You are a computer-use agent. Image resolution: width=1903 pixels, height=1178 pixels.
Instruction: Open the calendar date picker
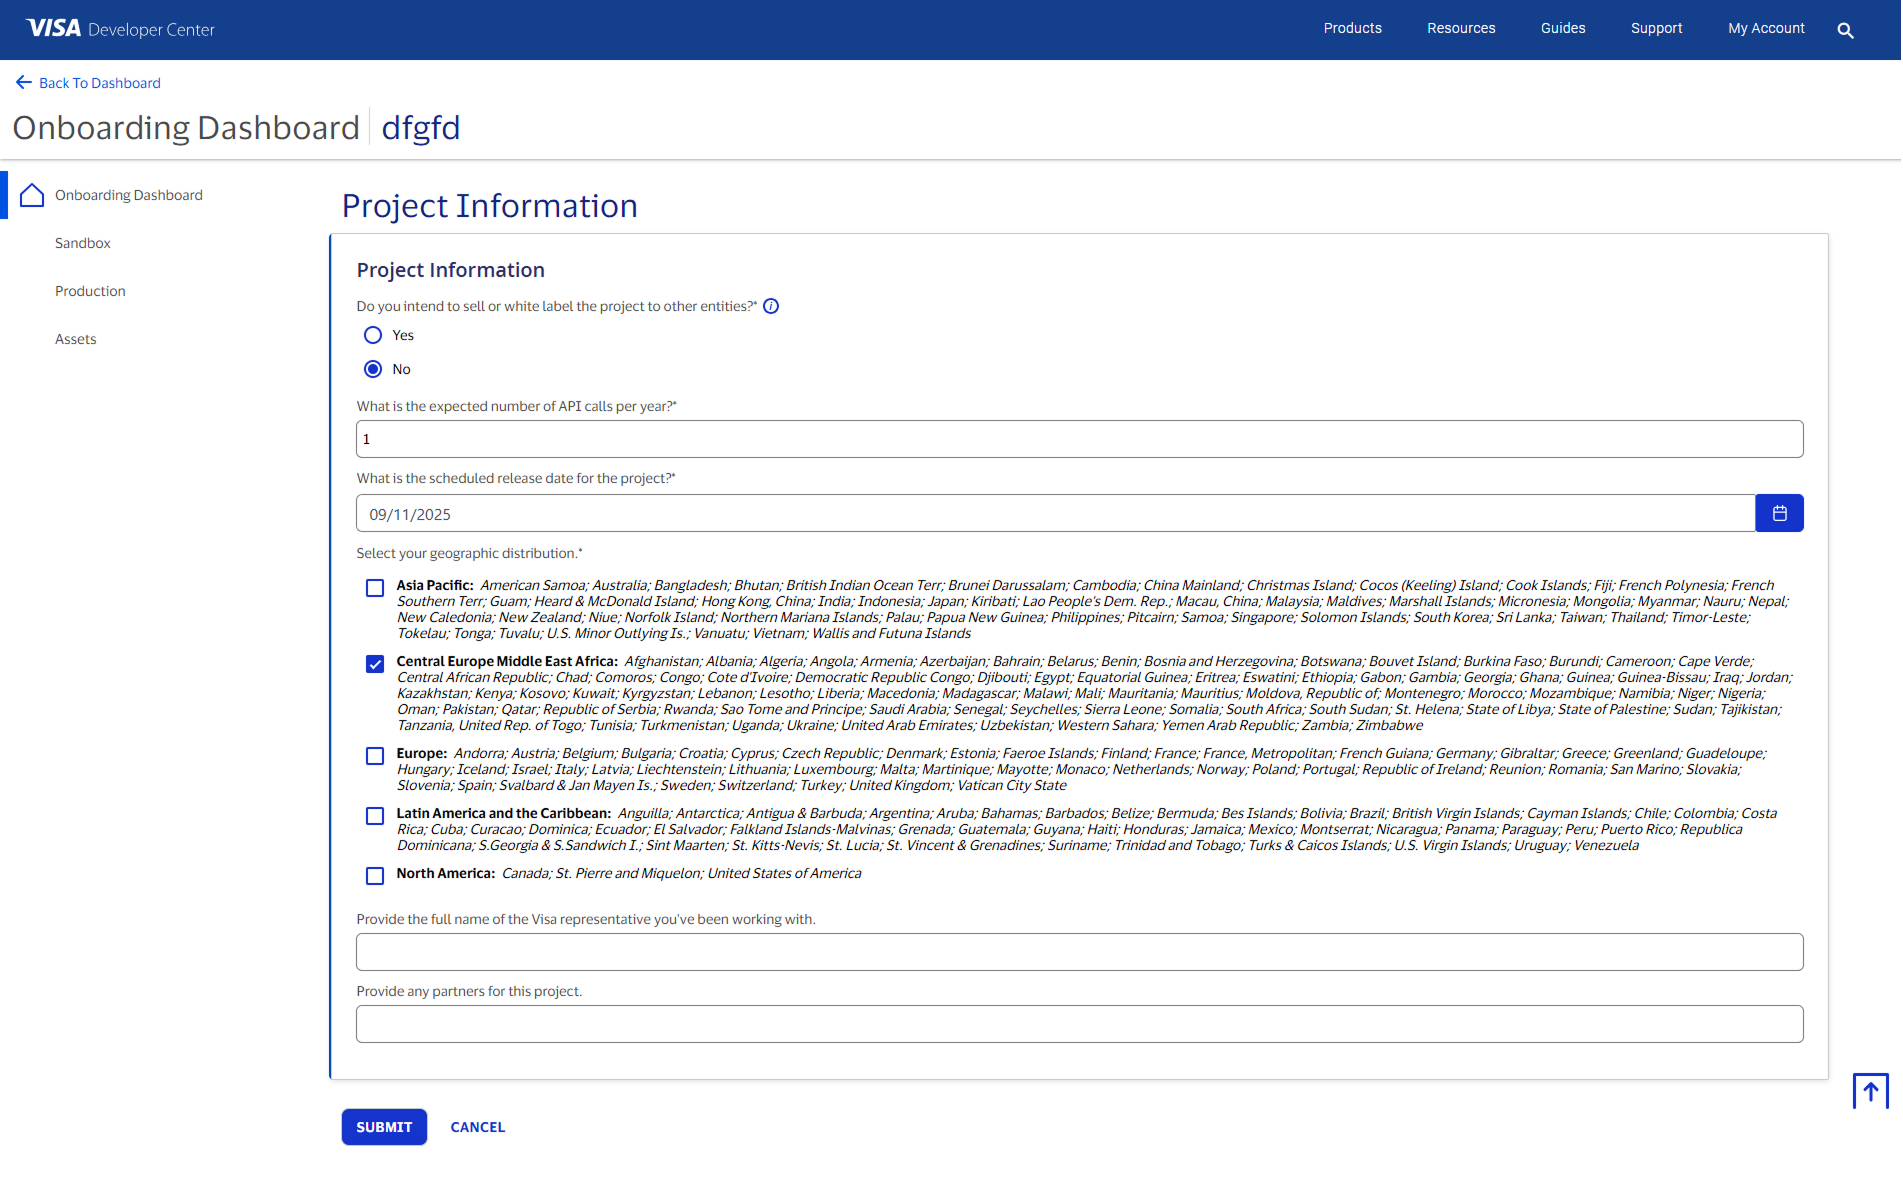click(1779, 513)
